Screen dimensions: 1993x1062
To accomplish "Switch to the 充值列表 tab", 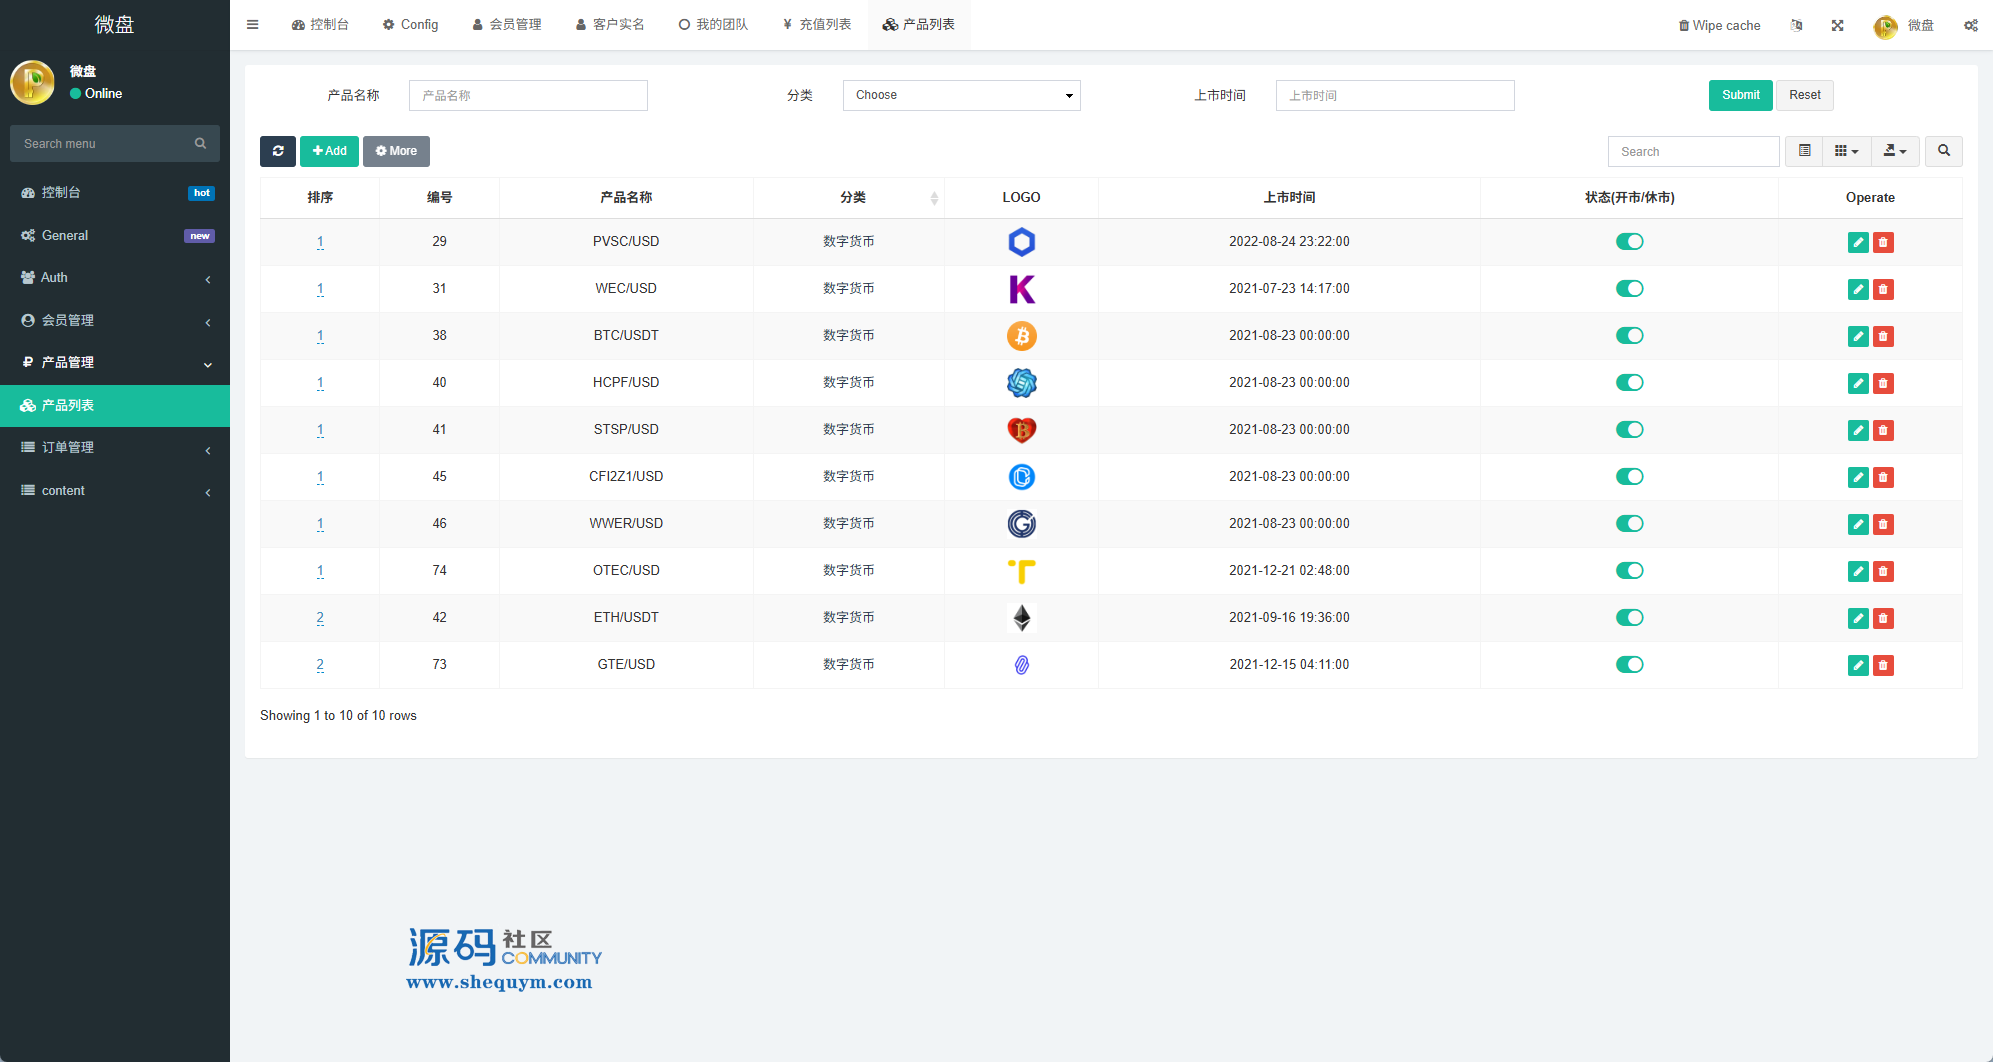I will [x=817, y=25].
